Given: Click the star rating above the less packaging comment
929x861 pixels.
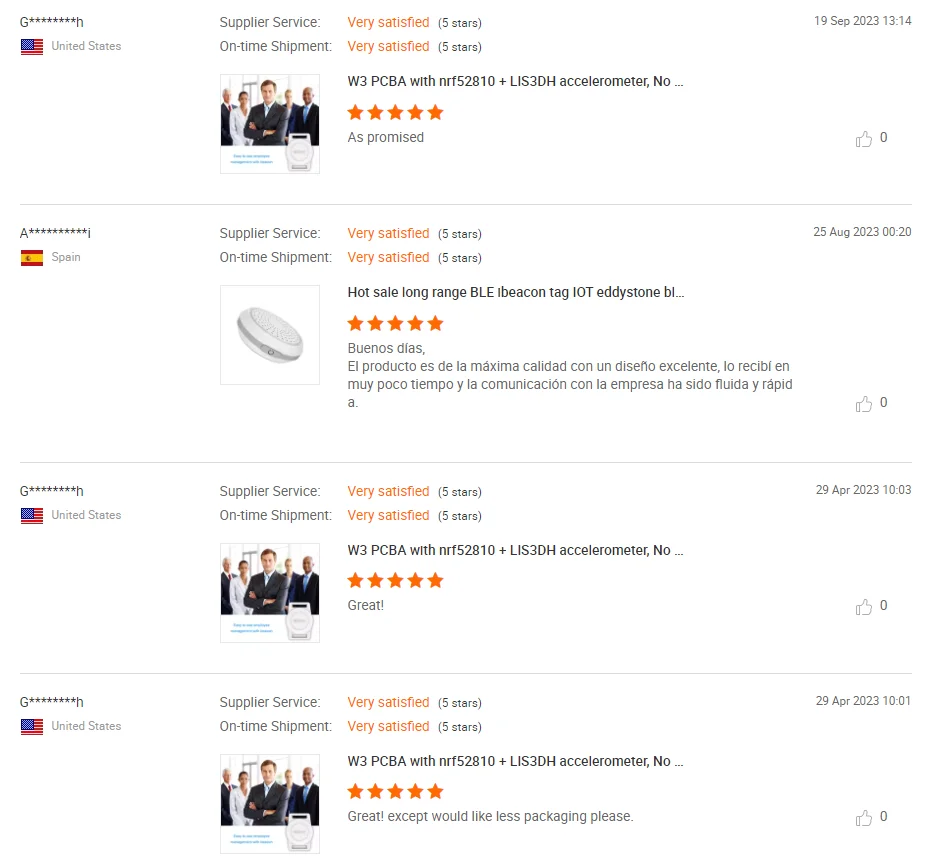Looking at the screenshot, I should [395, 791].
